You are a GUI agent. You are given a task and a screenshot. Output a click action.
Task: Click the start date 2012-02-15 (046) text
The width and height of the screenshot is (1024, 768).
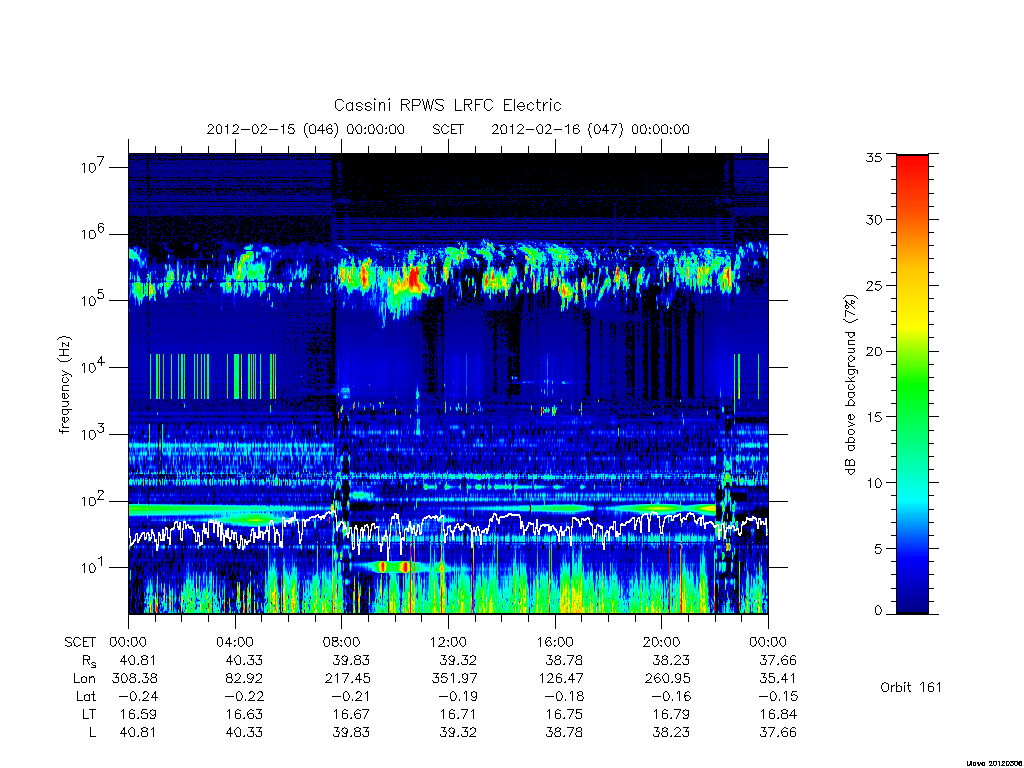[x=272, y=129]
